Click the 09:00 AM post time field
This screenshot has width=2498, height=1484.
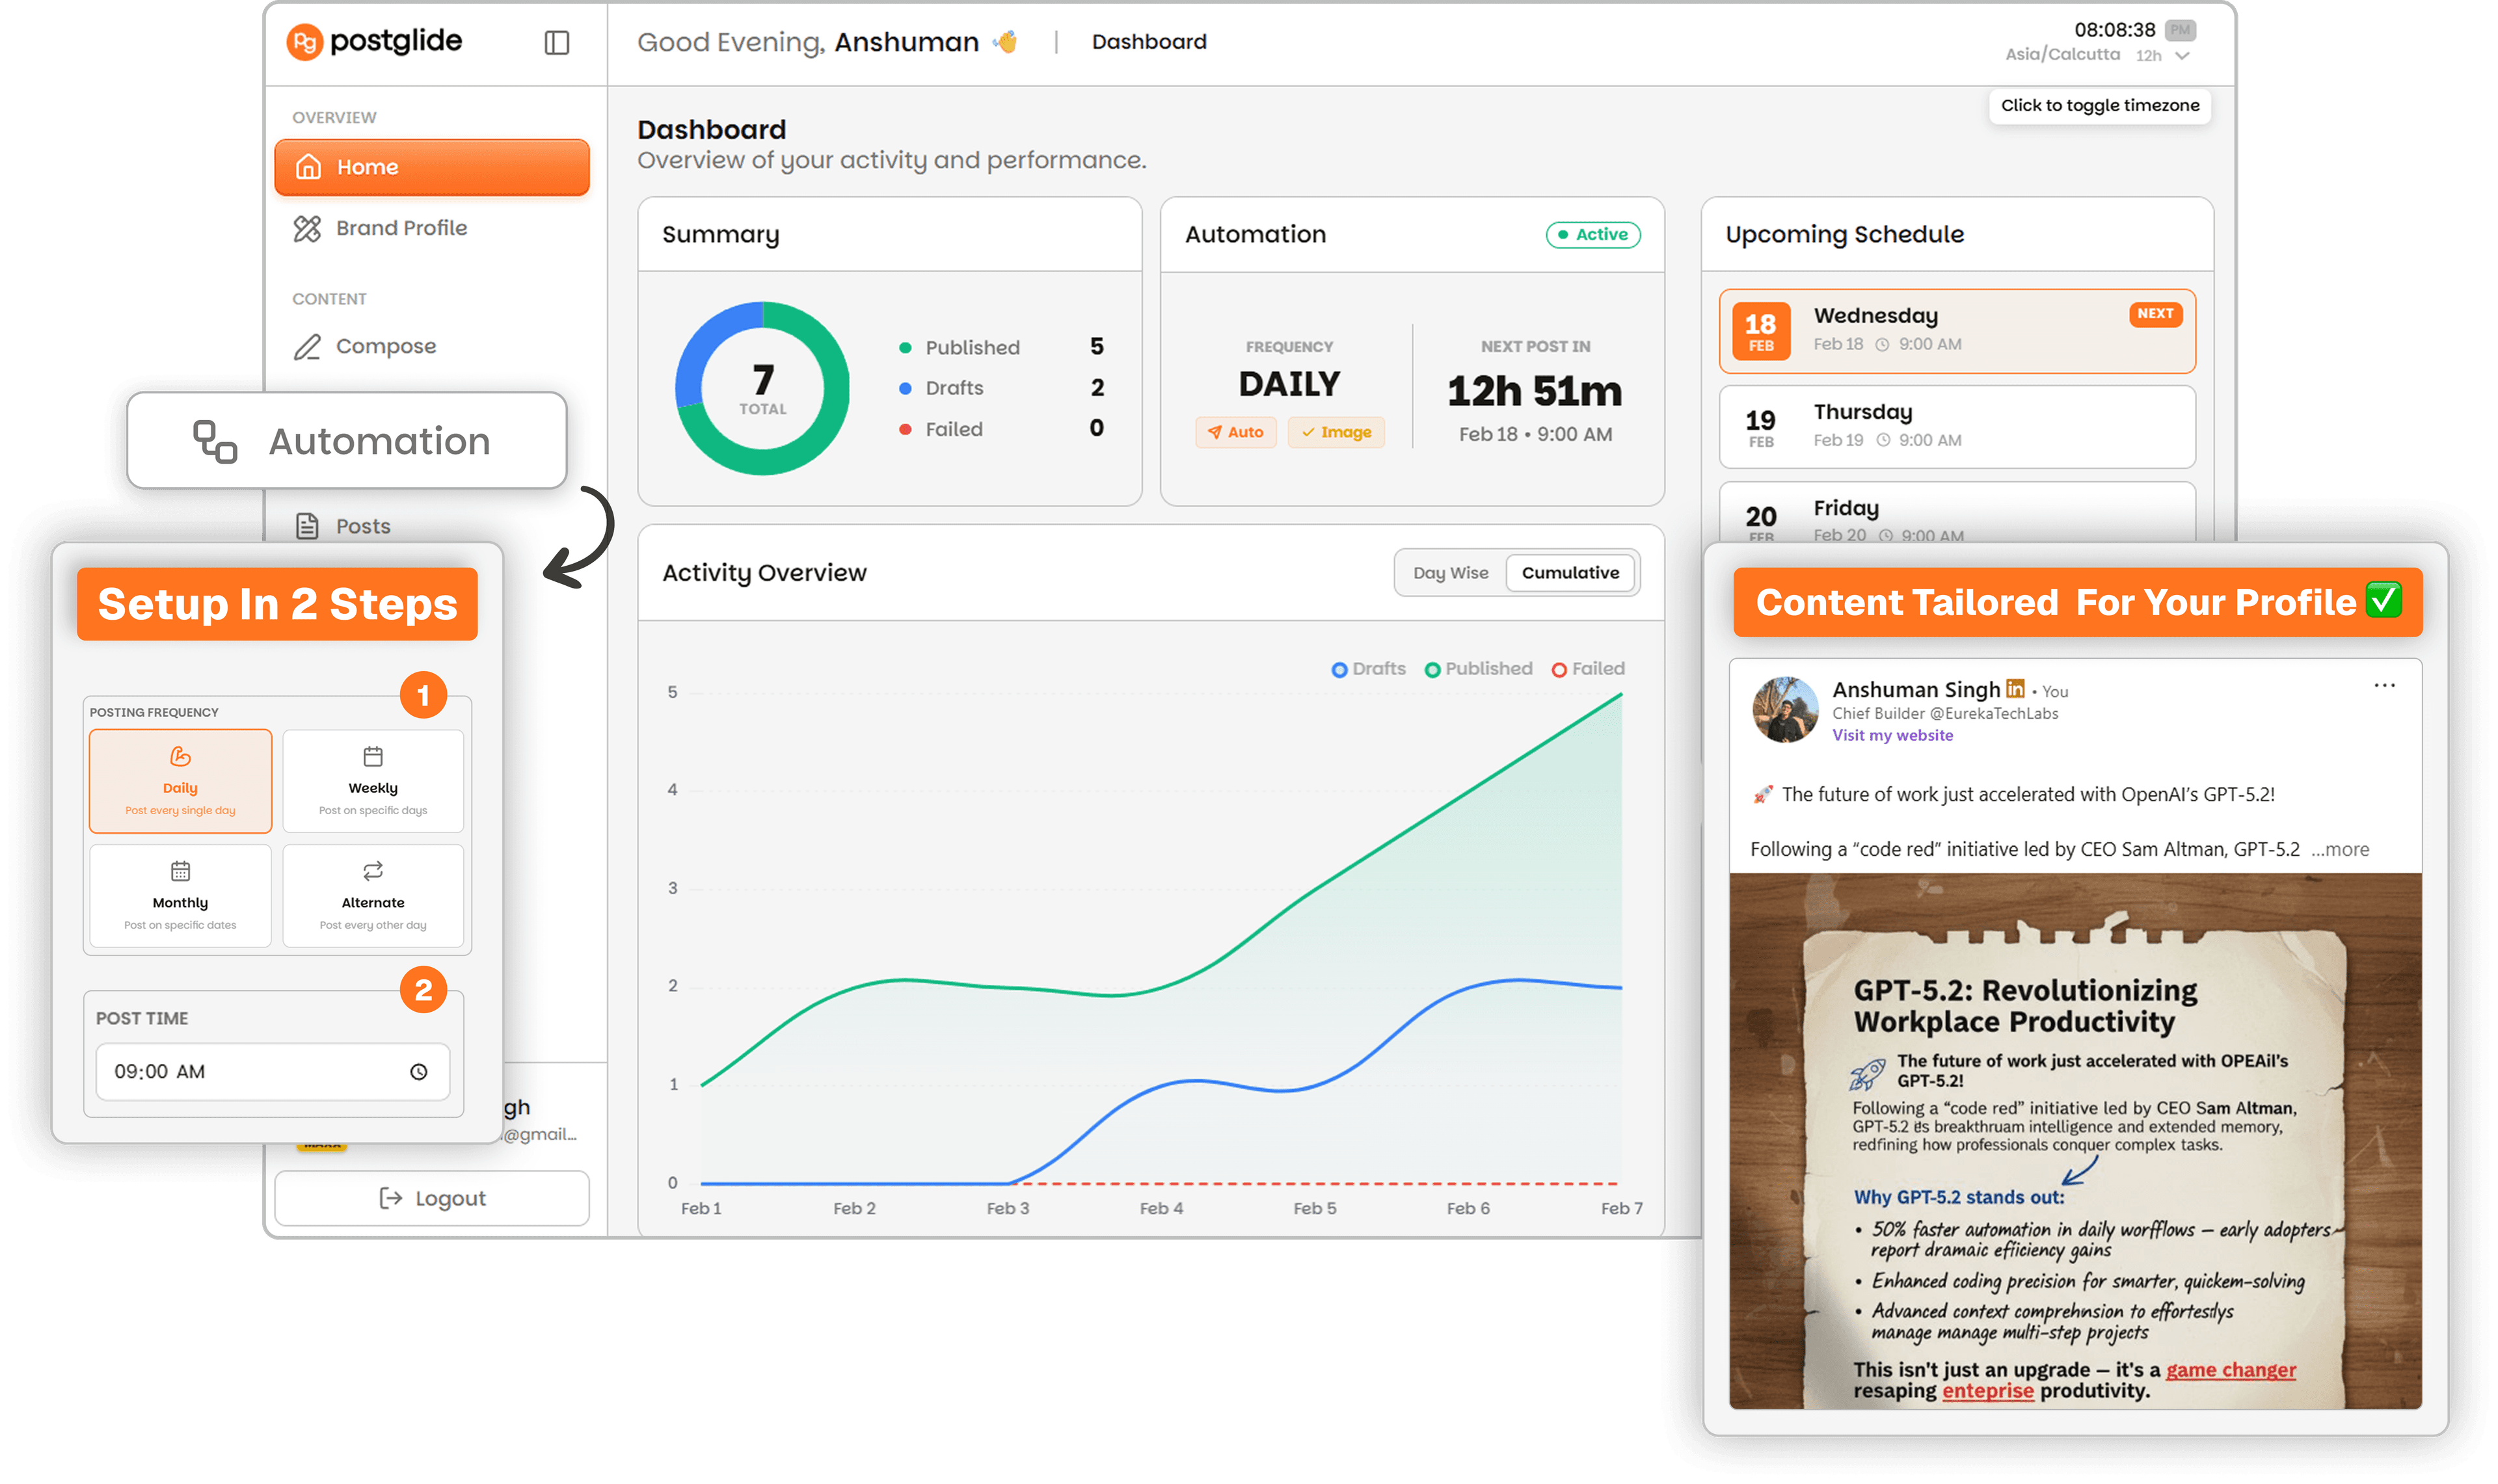pos(273,1071)
